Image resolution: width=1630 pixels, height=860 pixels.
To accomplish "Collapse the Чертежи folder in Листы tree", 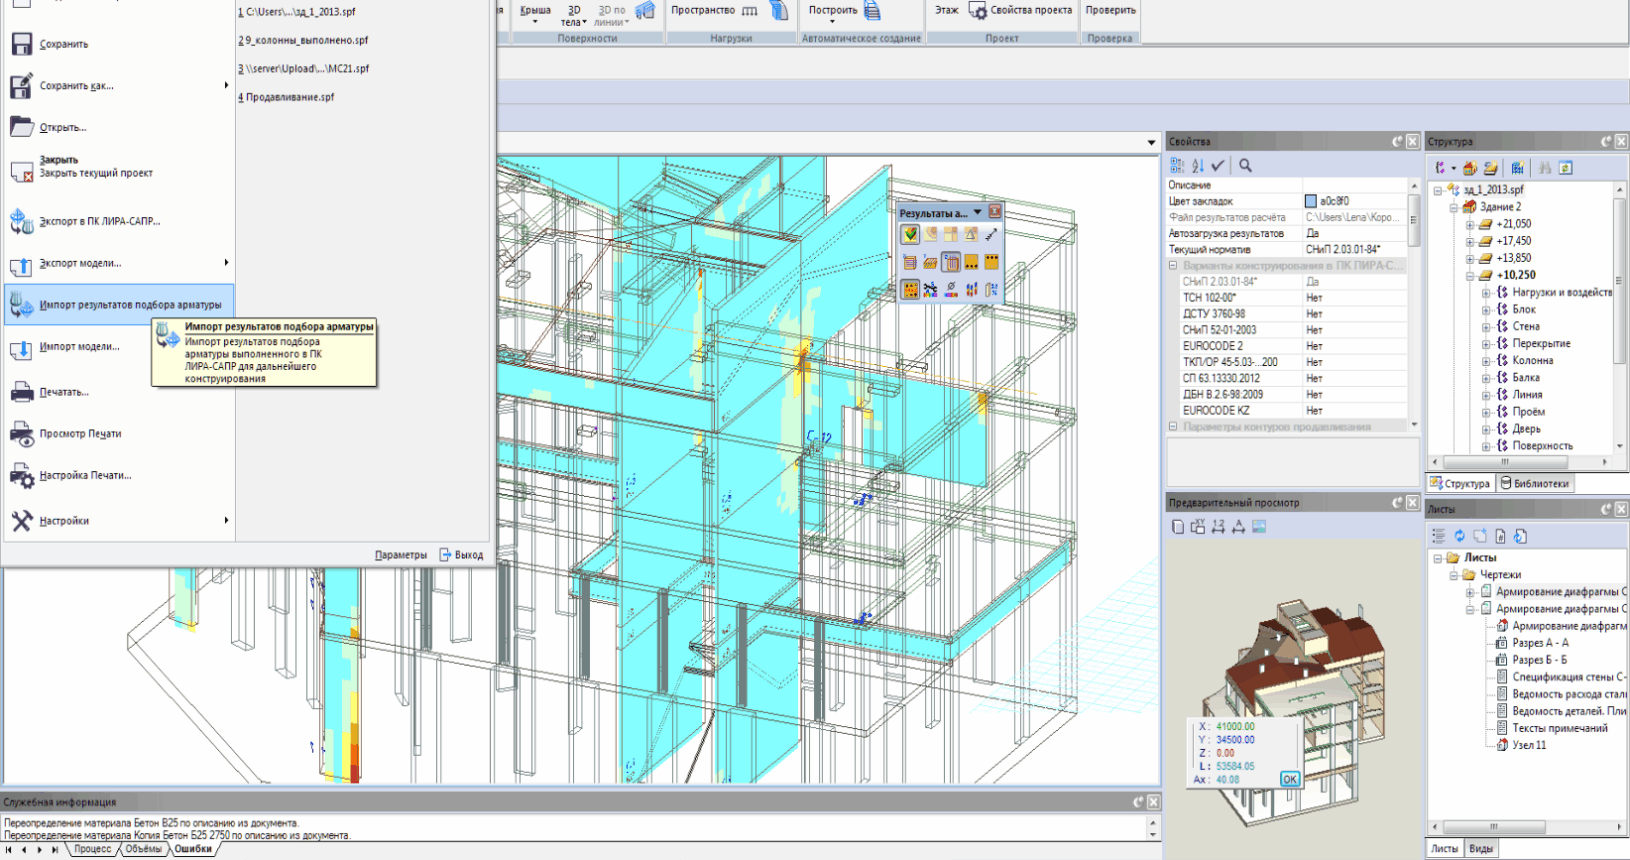I will (1454, 575).
